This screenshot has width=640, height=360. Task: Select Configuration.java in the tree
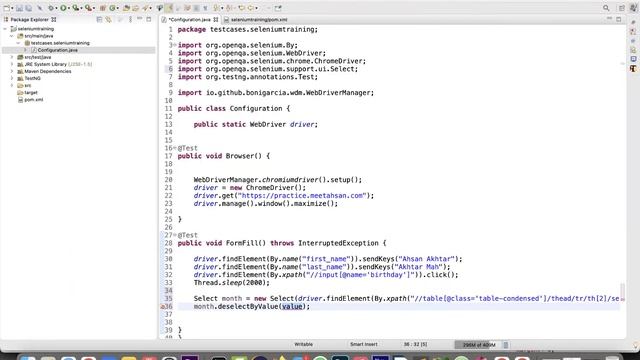coord(57,50)
